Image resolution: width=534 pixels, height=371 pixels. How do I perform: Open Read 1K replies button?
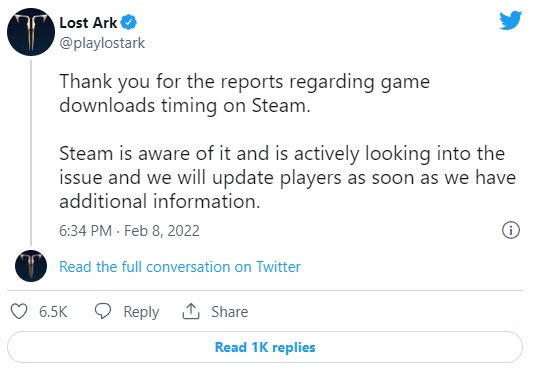tap(265, 347)
